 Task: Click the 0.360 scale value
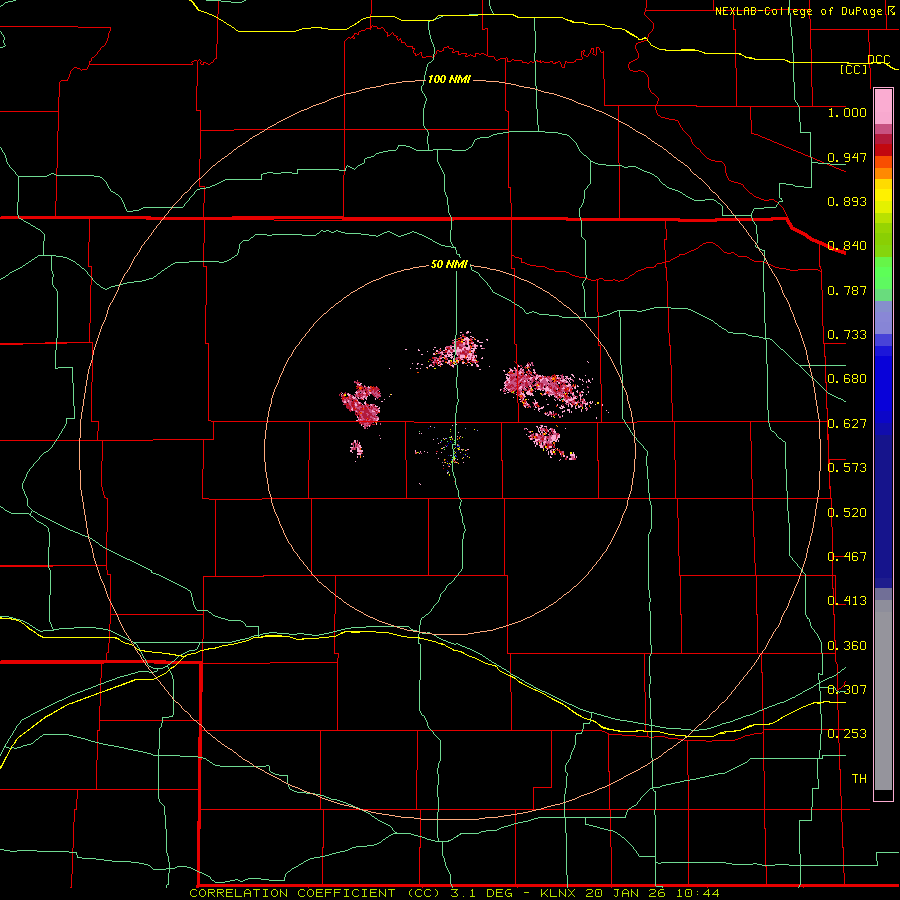[847, 646]
